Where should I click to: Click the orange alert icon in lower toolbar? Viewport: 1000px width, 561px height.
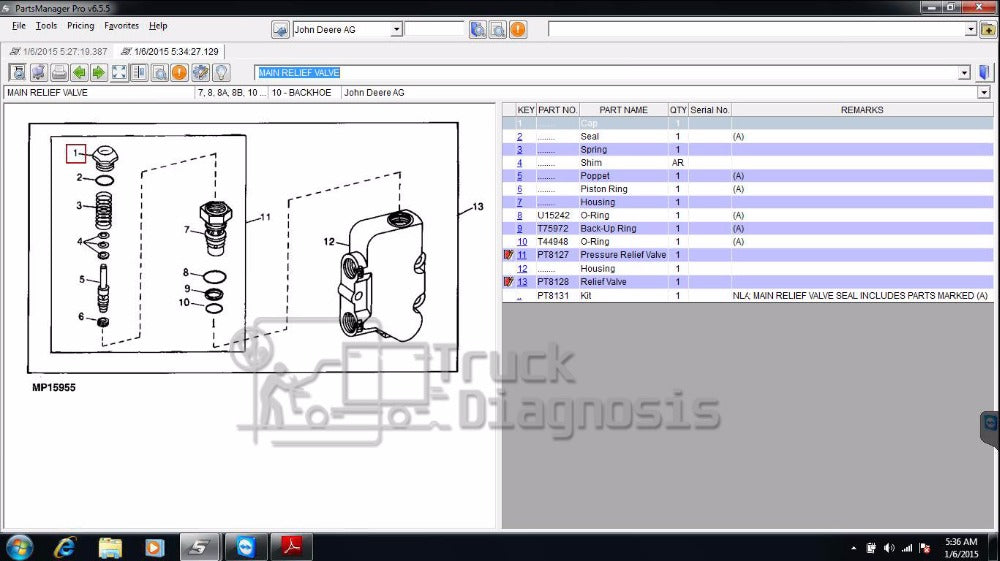[179, 72]
